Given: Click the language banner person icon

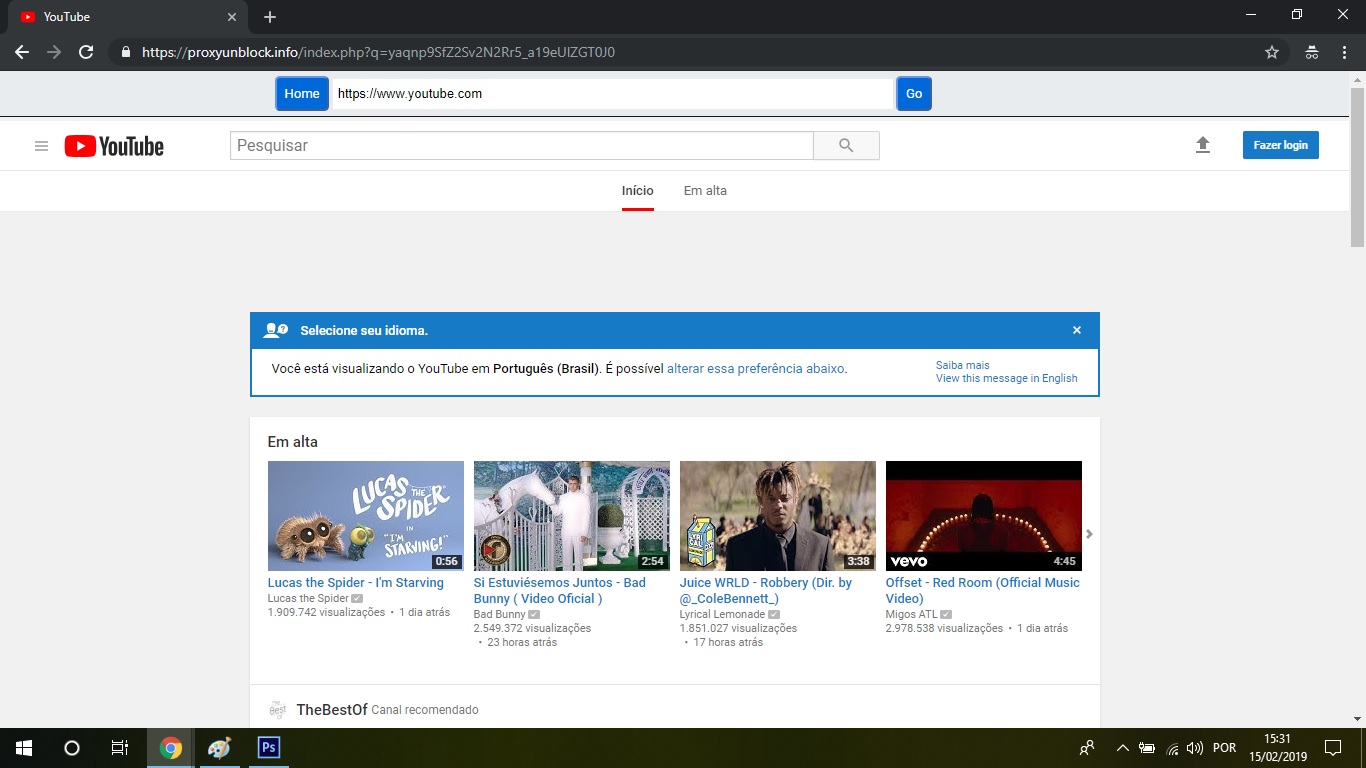Looking at the screenshot, I should 275,330.
